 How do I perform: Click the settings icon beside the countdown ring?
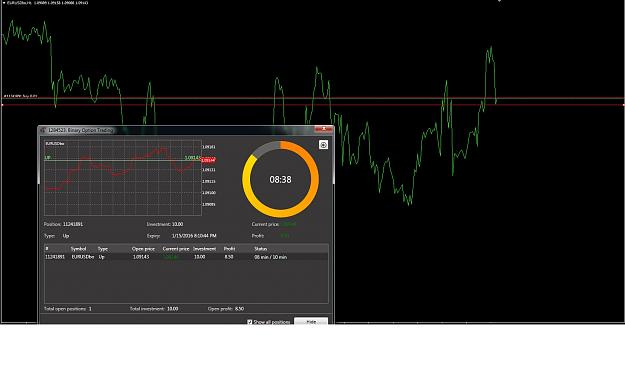(x=323, y=145)
